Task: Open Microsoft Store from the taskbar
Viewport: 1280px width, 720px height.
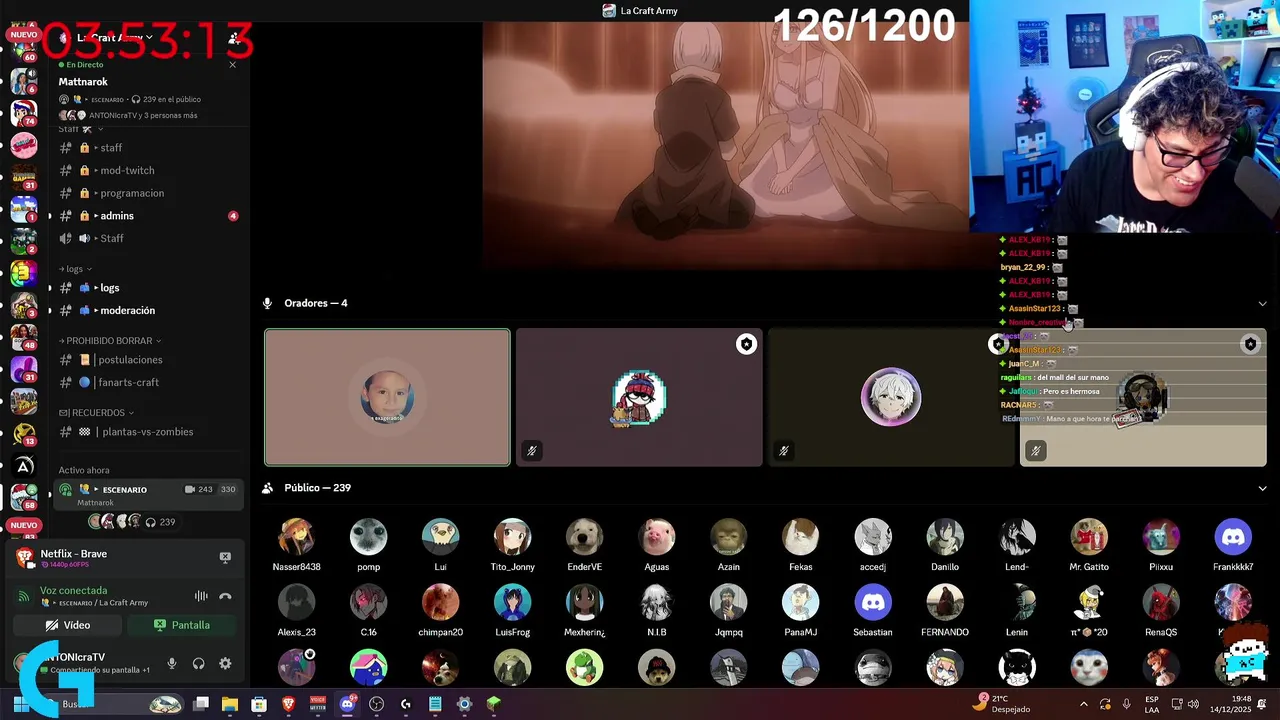Action: click(259, 704)
